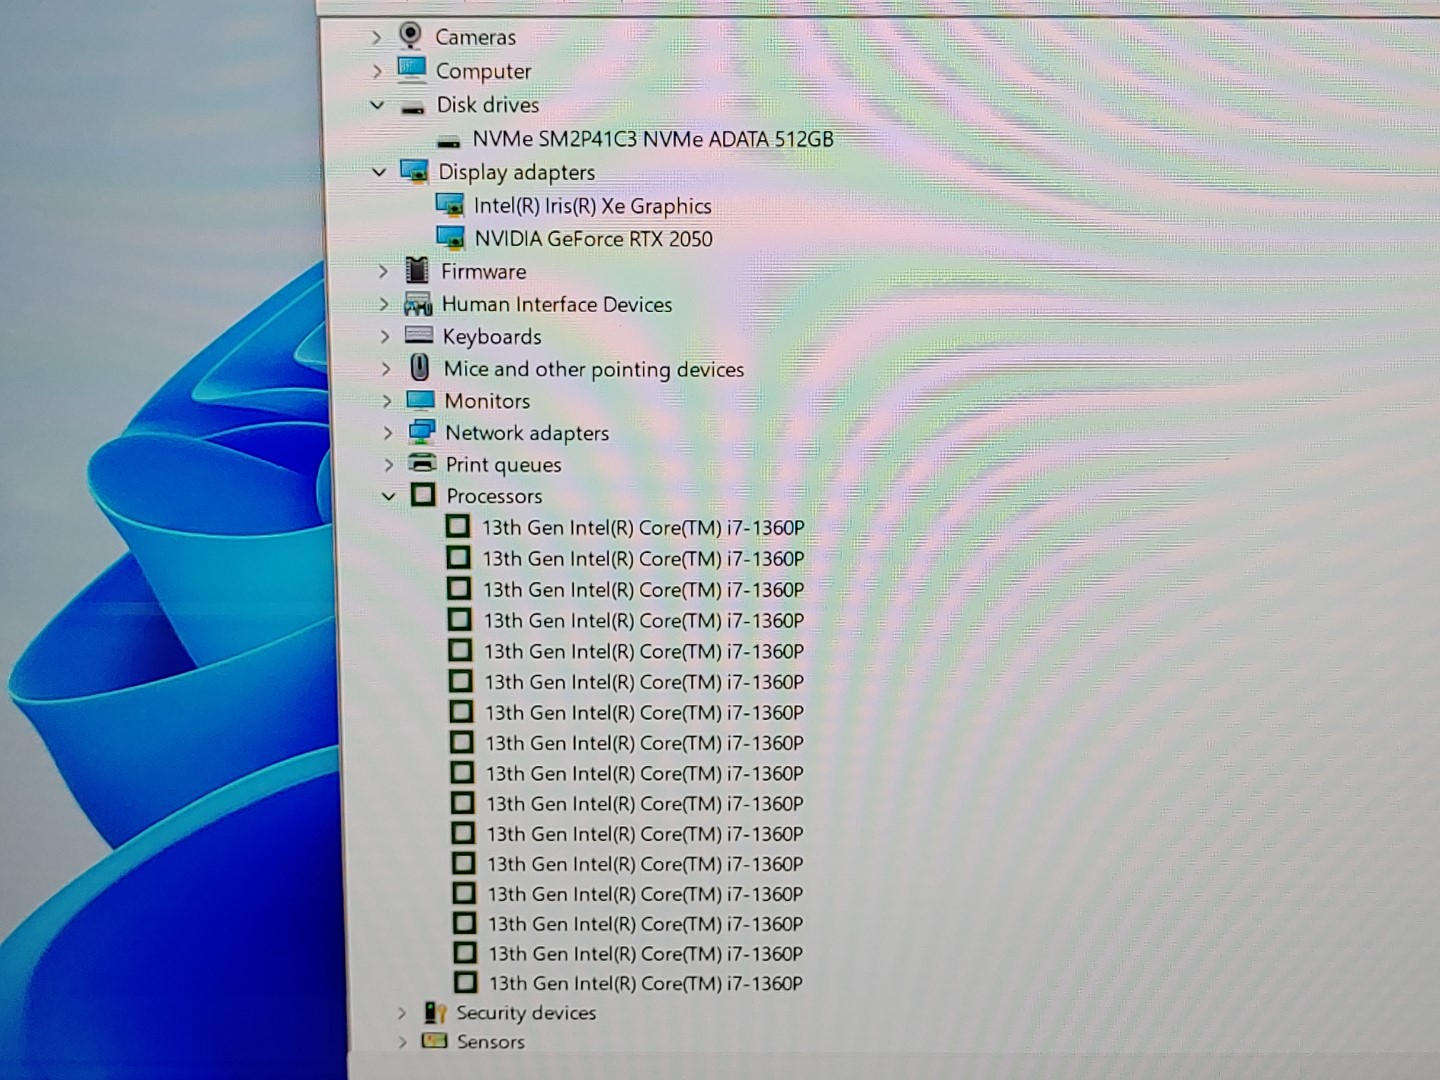Click the Firmware chip icon

pyautogui.click(x=417, y=270)
